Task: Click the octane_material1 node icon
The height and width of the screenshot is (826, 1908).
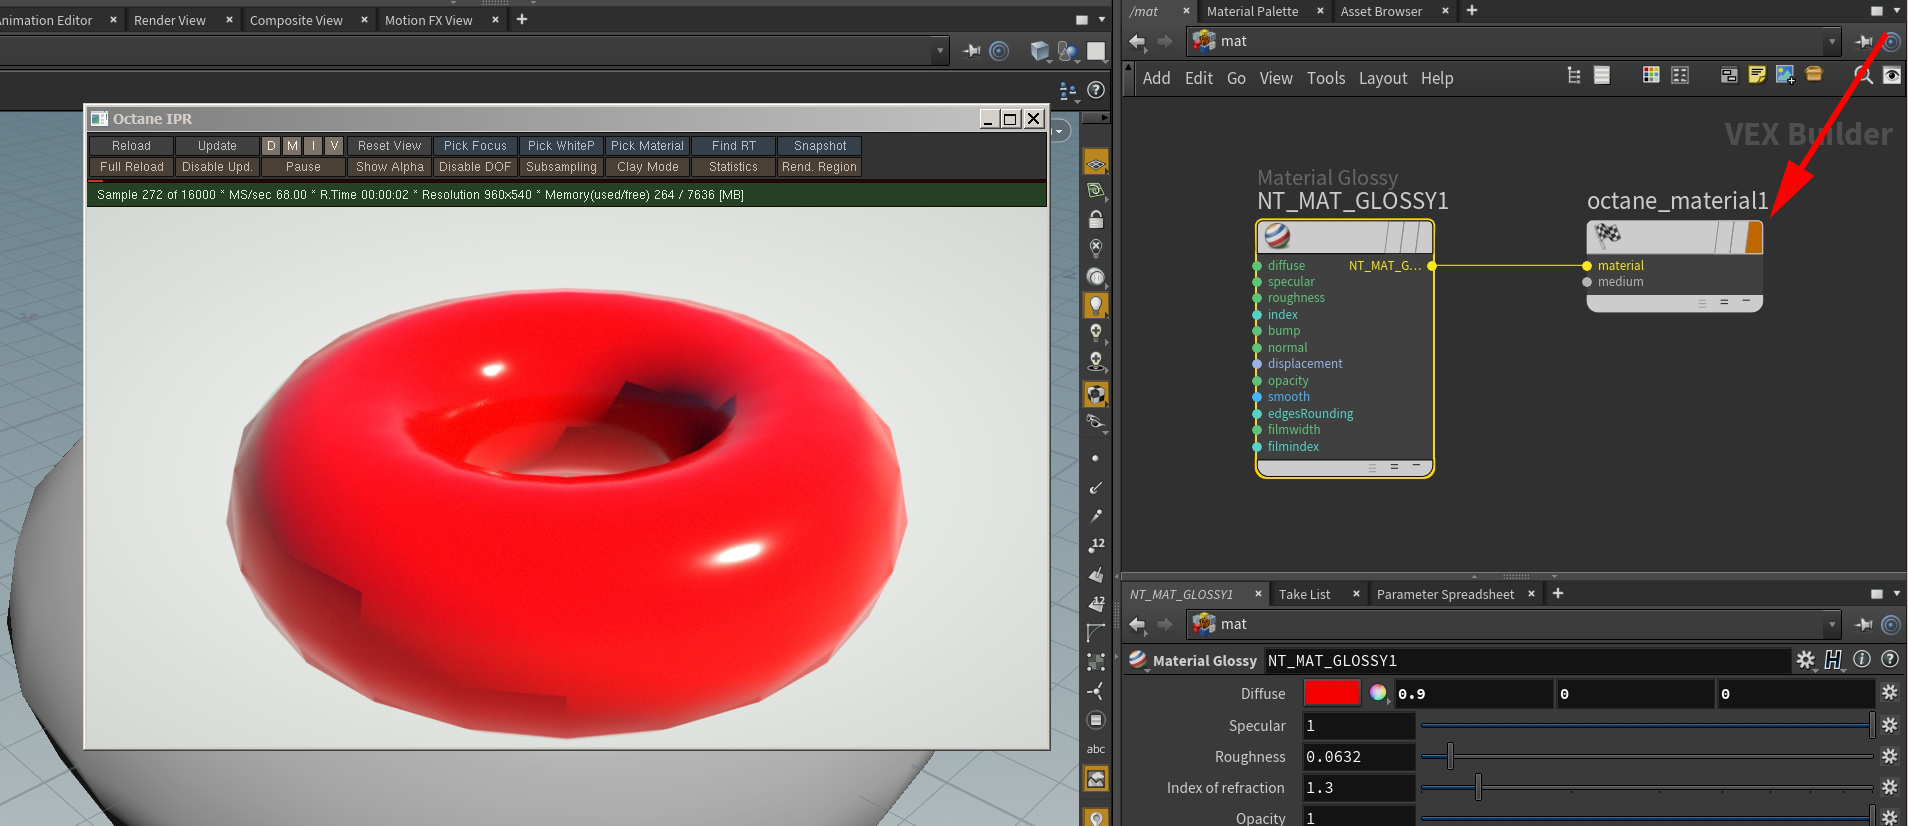Action: tap(1608, 235)
